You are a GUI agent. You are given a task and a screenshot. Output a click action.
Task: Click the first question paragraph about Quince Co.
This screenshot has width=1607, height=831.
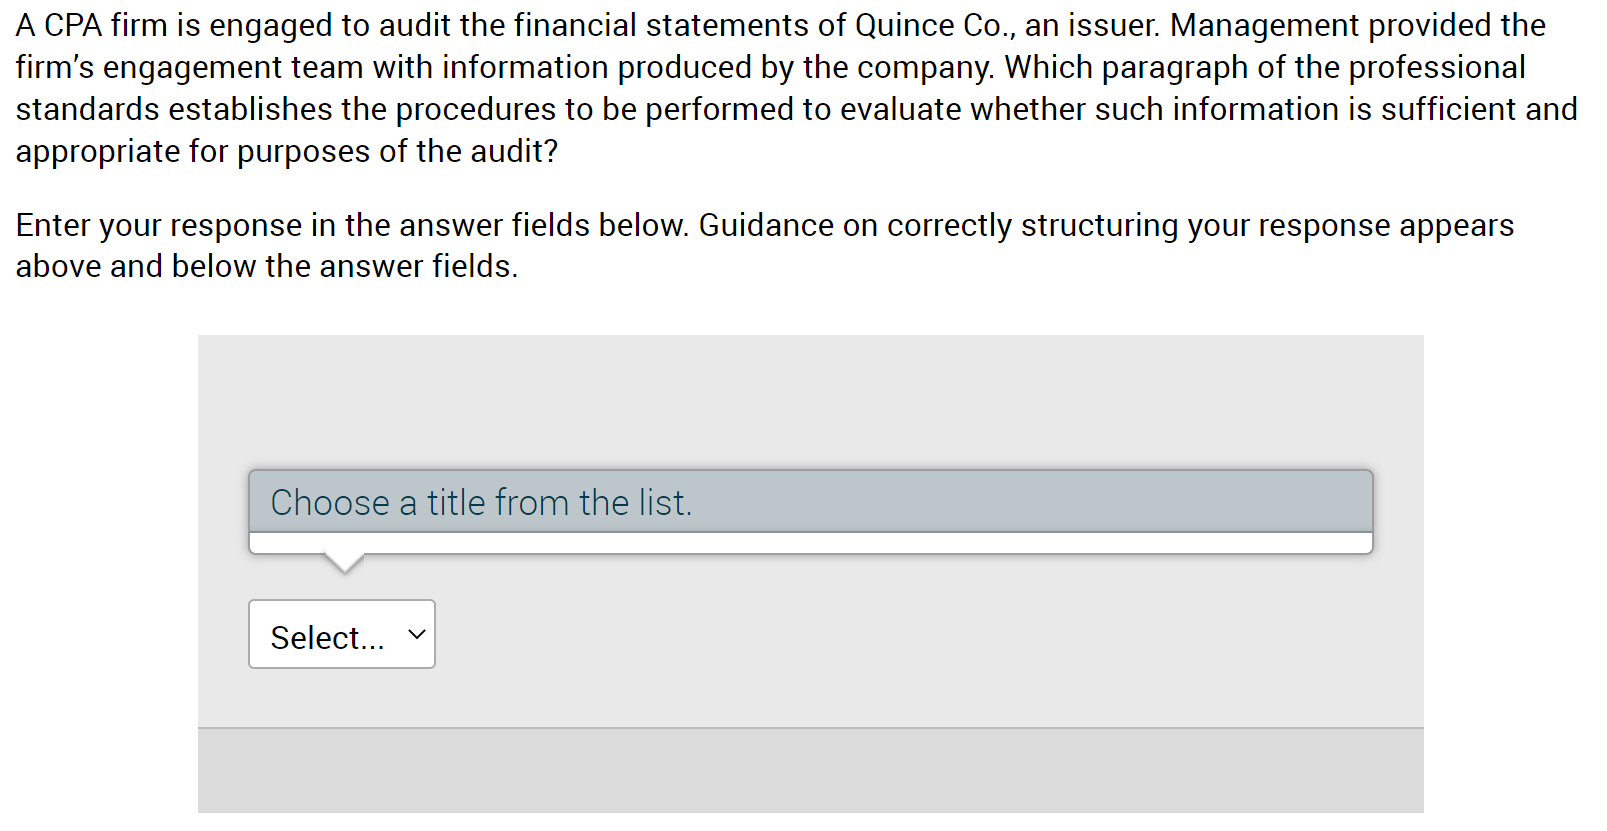(797, 88)
